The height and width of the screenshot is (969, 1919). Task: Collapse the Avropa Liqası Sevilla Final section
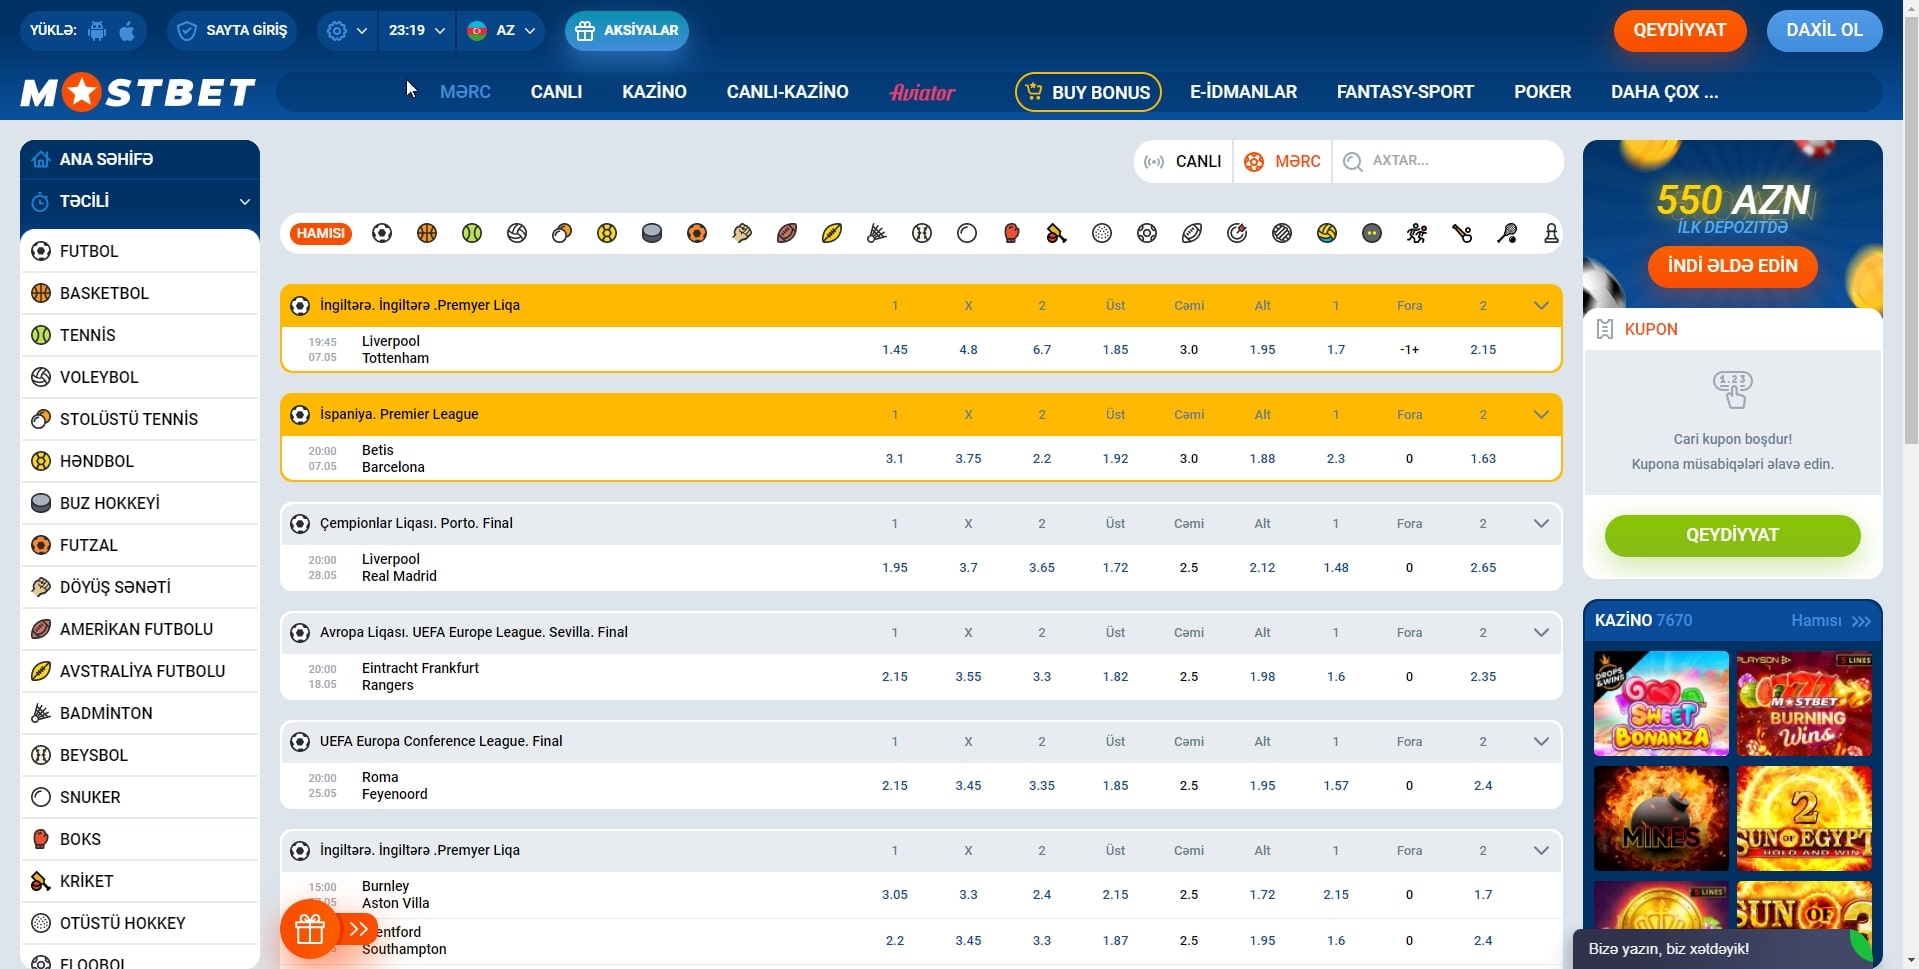(1541, 632)
